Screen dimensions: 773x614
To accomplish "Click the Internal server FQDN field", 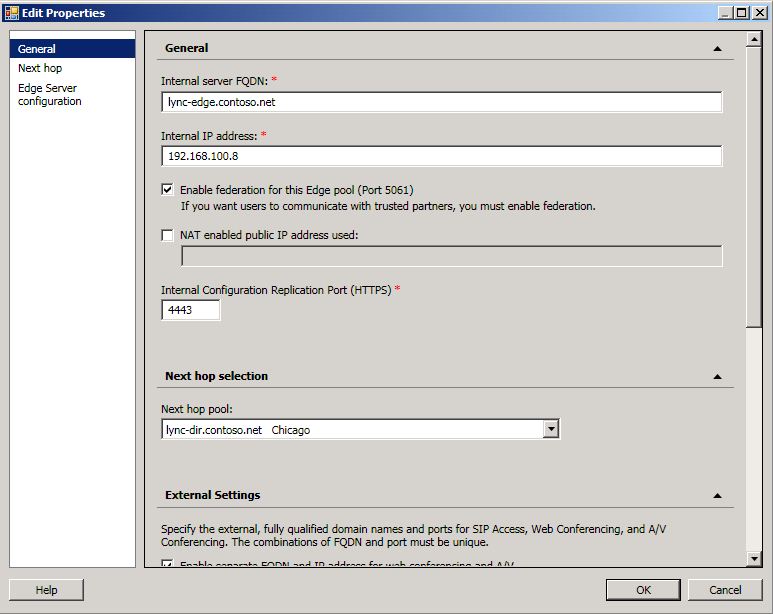I will click(x=442, y=102).
